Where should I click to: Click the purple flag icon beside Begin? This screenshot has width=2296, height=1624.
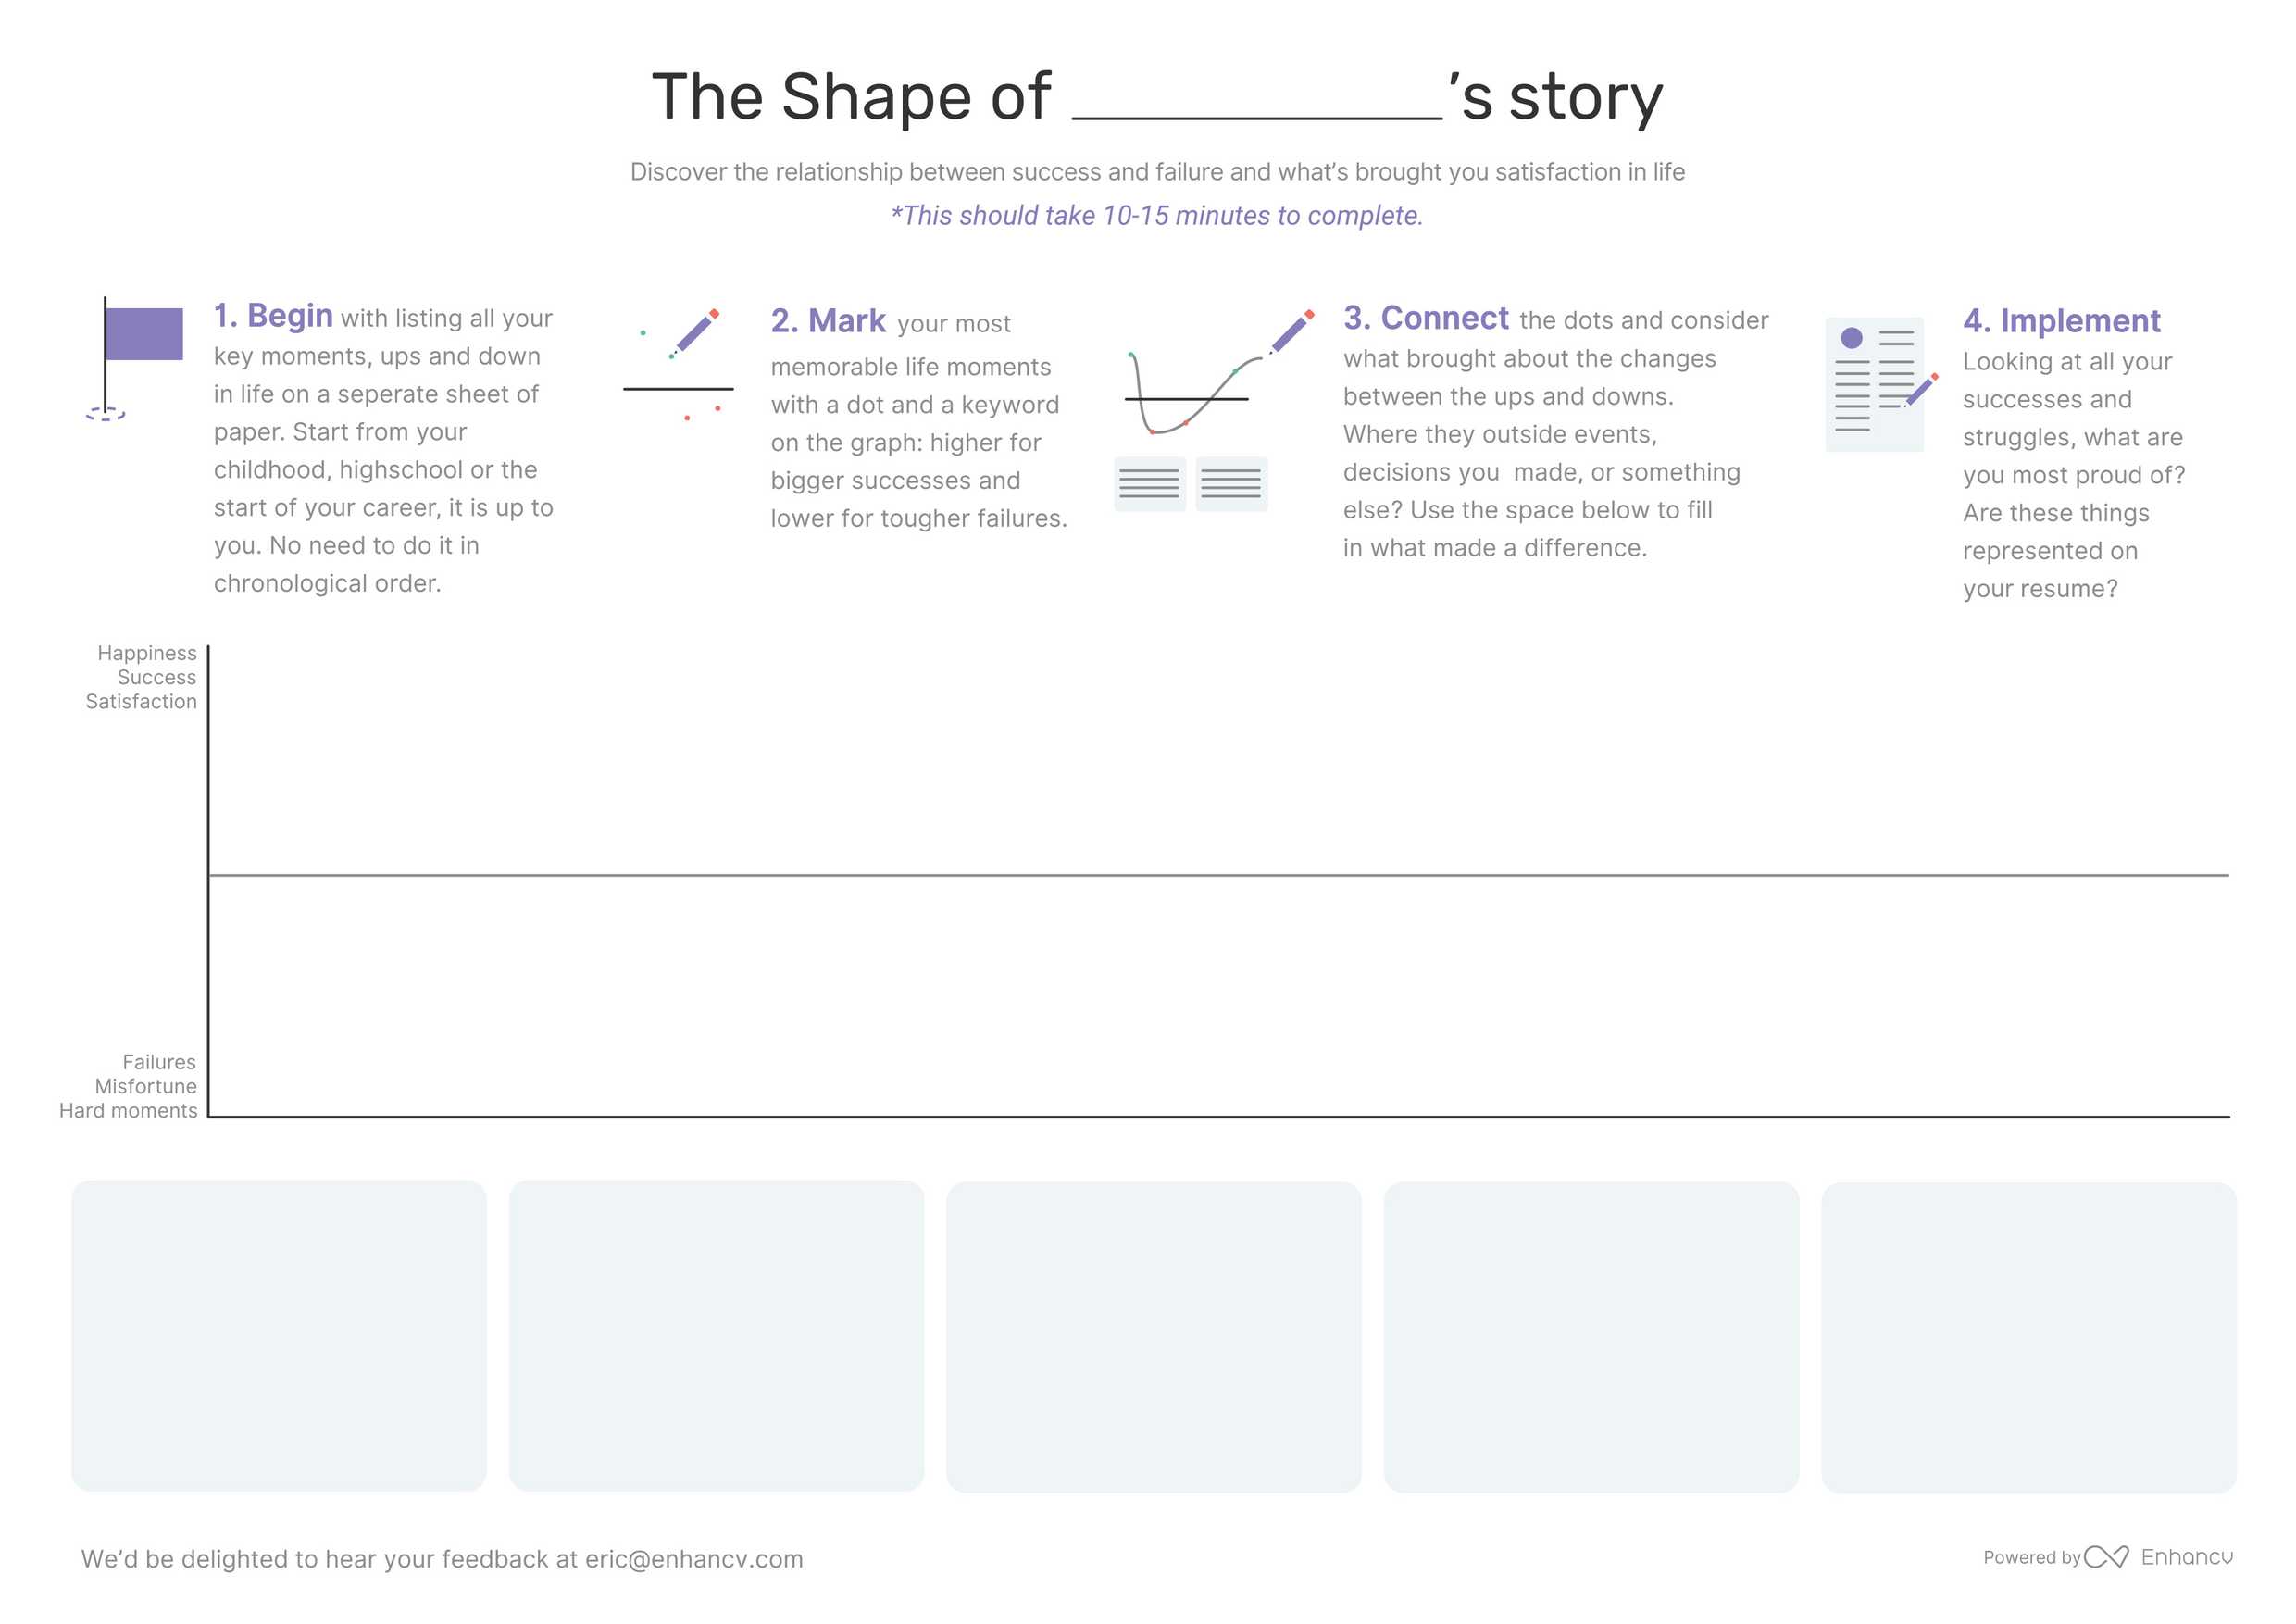143,334
